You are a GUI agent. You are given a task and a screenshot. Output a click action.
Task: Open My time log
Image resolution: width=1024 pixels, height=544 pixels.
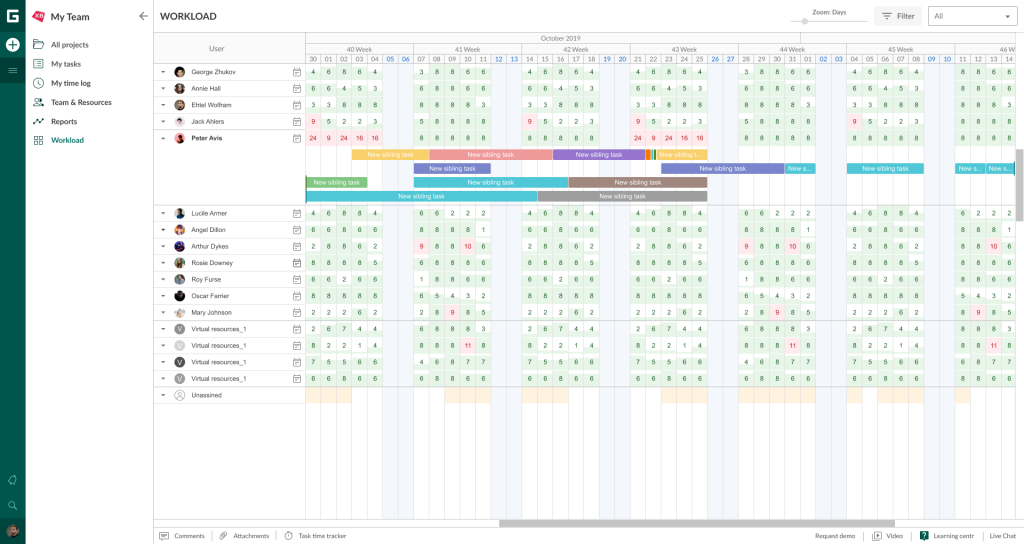pos(71,83)
